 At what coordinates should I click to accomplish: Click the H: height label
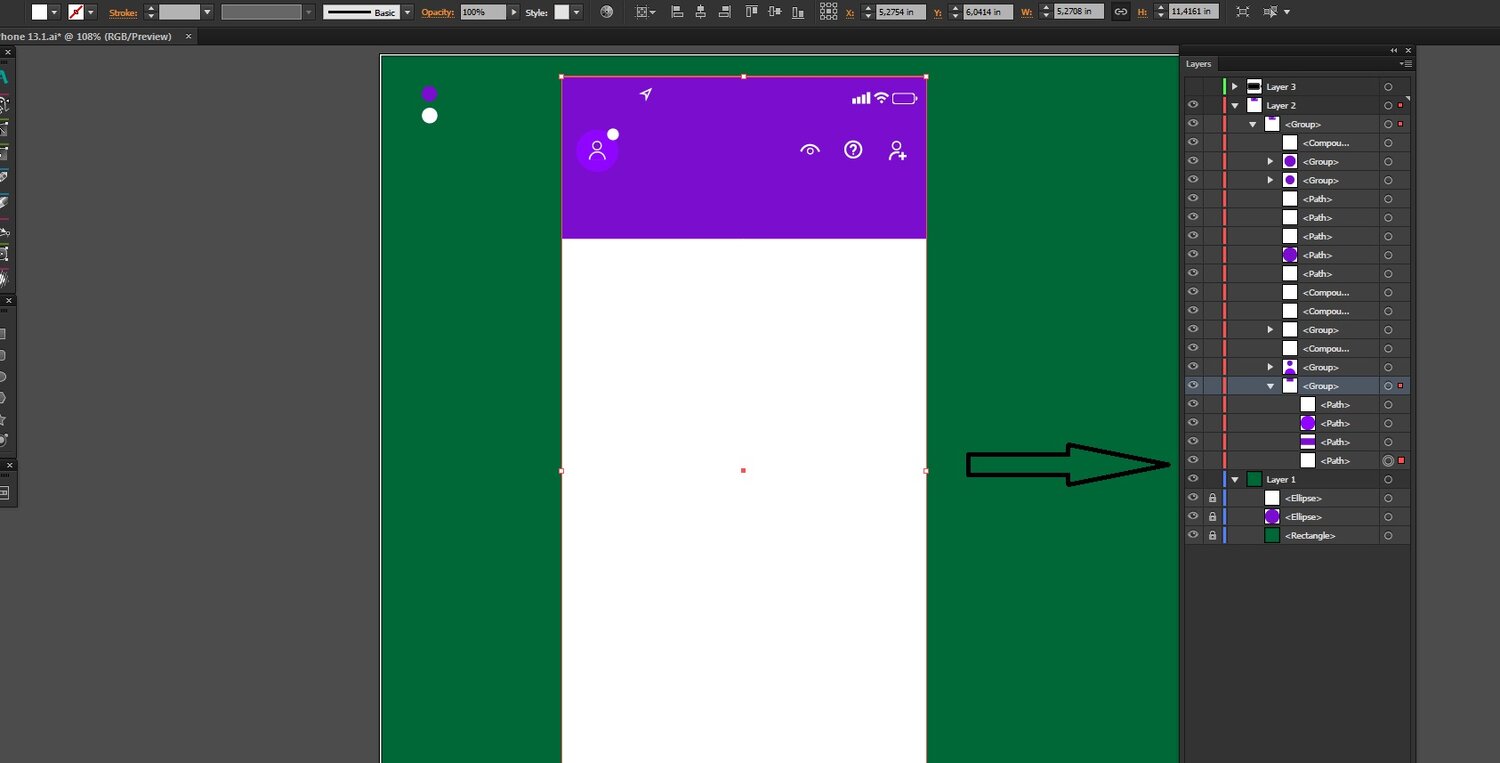point(1141,12)
